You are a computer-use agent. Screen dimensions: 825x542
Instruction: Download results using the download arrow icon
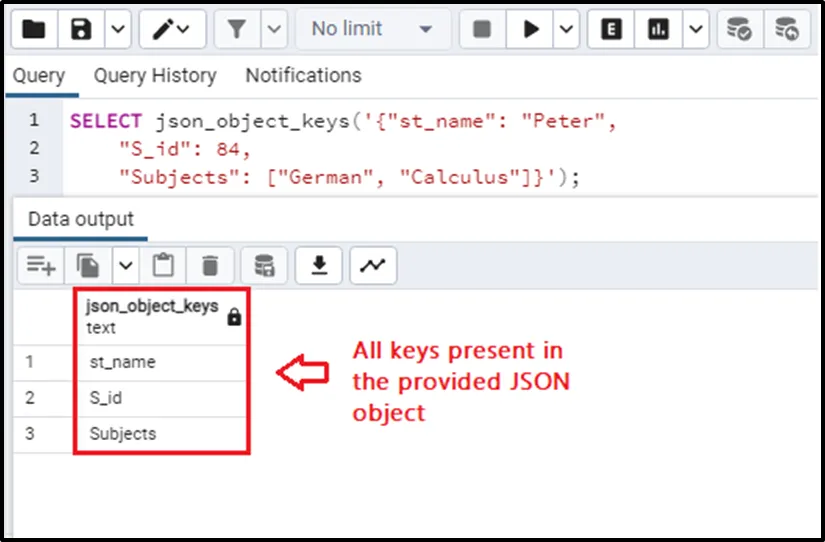coord(319,265)
